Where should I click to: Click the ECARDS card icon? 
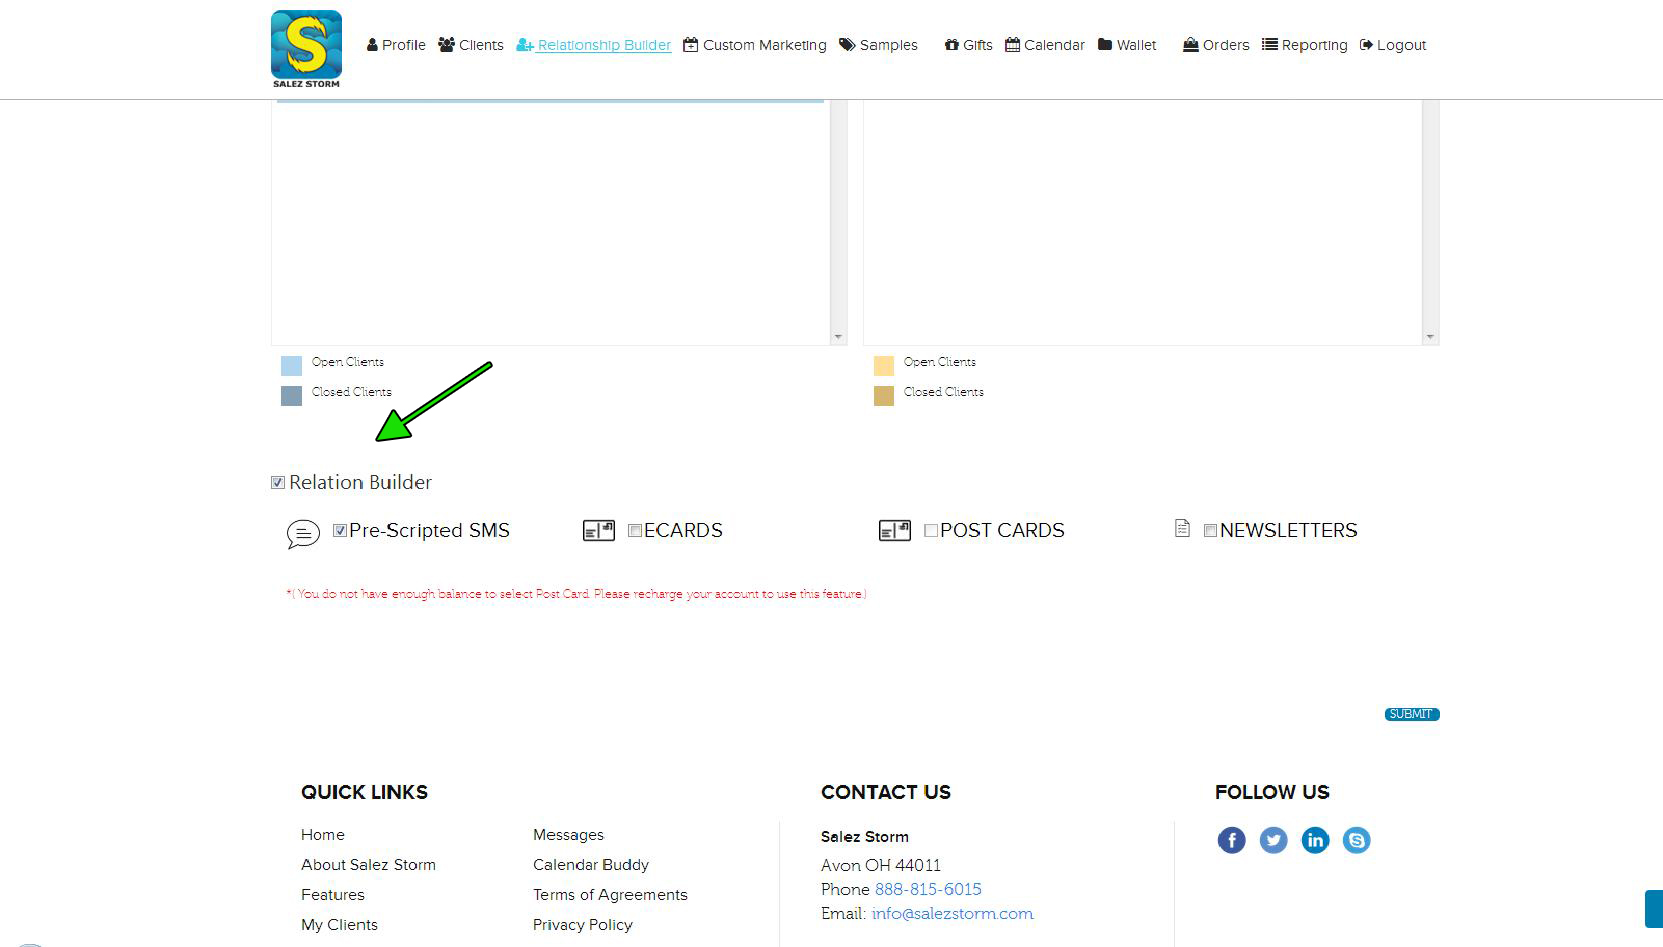(x=599, y=531)
